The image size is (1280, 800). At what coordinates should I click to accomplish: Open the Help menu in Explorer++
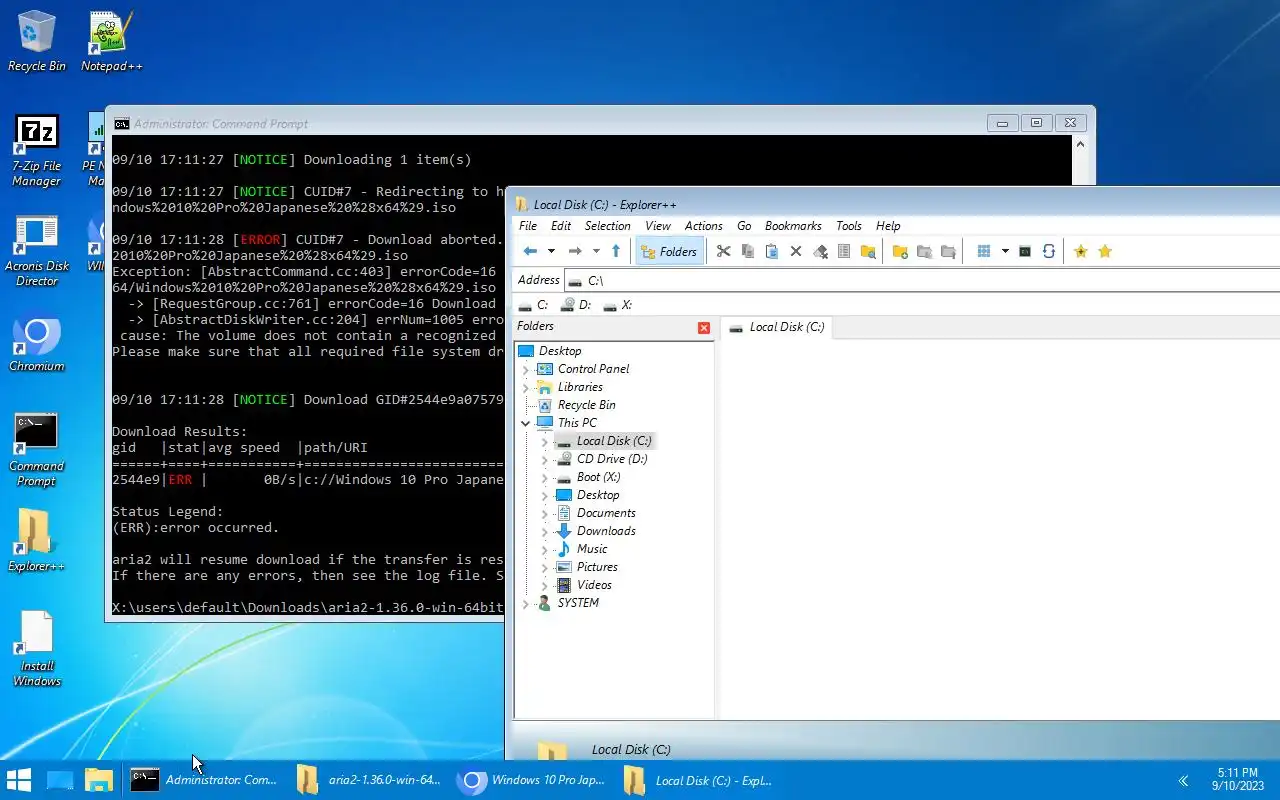pos(888,226)
